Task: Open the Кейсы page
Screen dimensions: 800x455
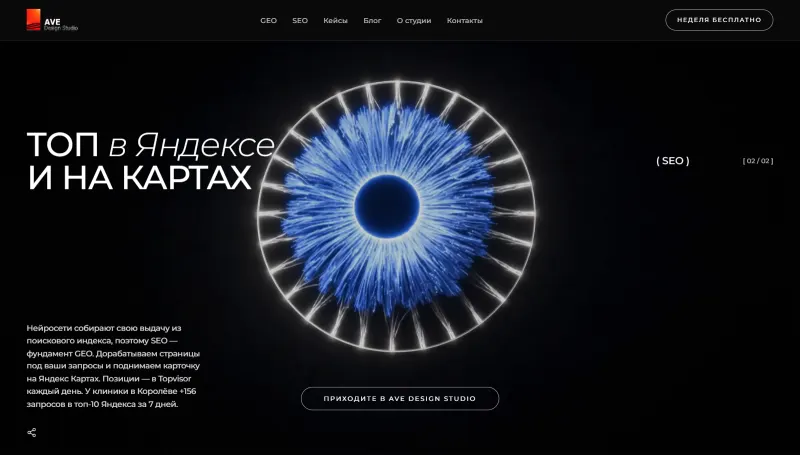Action: [x=335, y=20]
